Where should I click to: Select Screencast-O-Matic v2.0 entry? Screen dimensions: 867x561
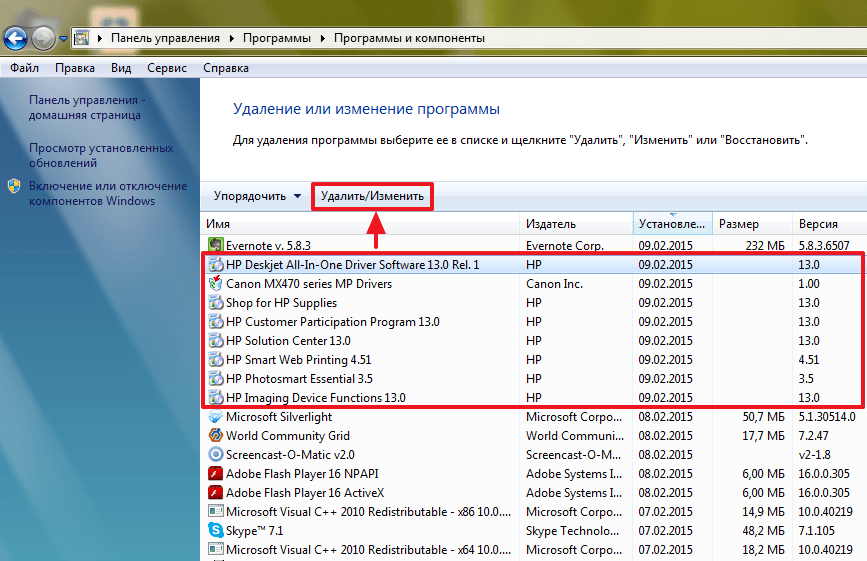click(290, 455)
